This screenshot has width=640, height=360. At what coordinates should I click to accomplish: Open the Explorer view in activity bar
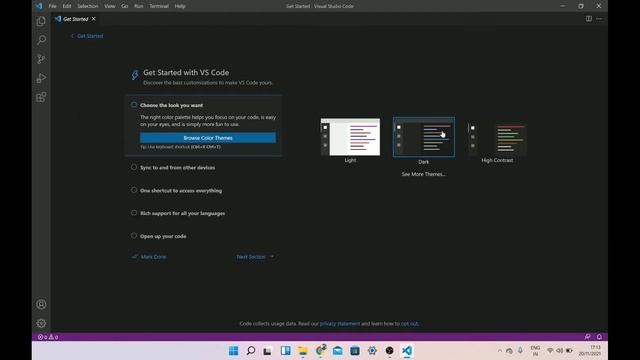[41, 21]
